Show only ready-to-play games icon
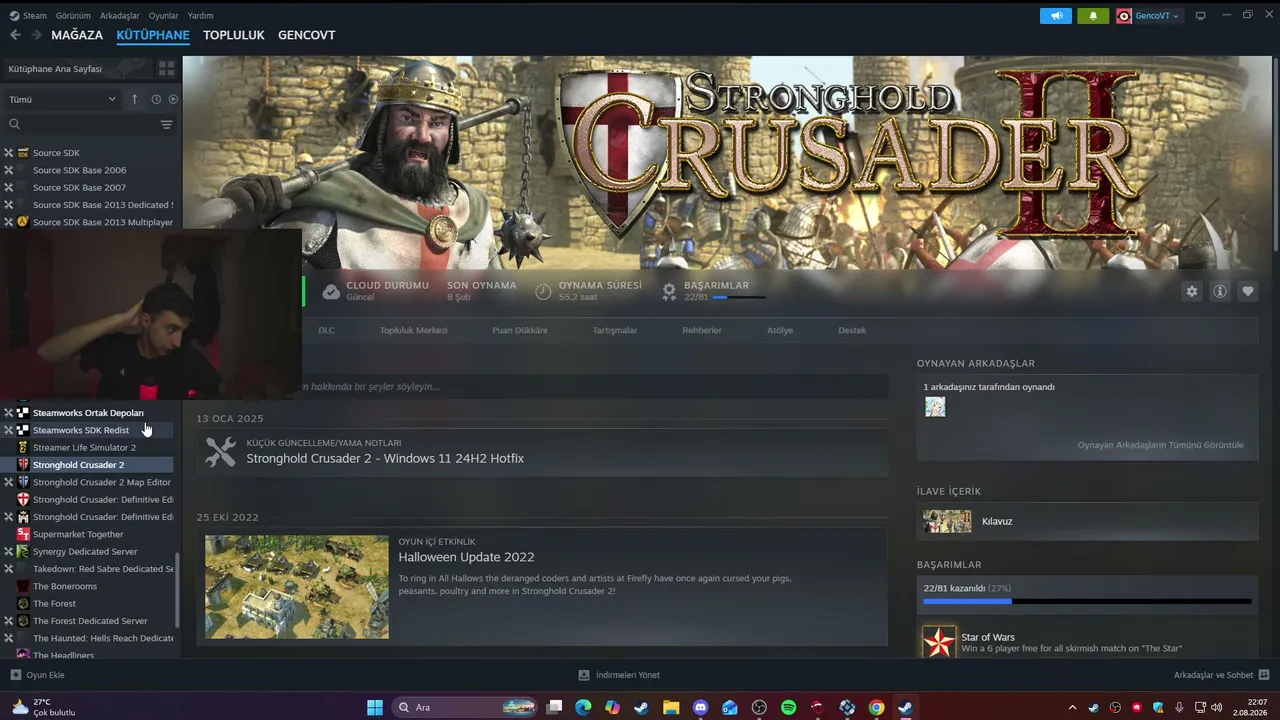Image resolution: width=1280 pixels, height=720 pixels. (173, 99)
